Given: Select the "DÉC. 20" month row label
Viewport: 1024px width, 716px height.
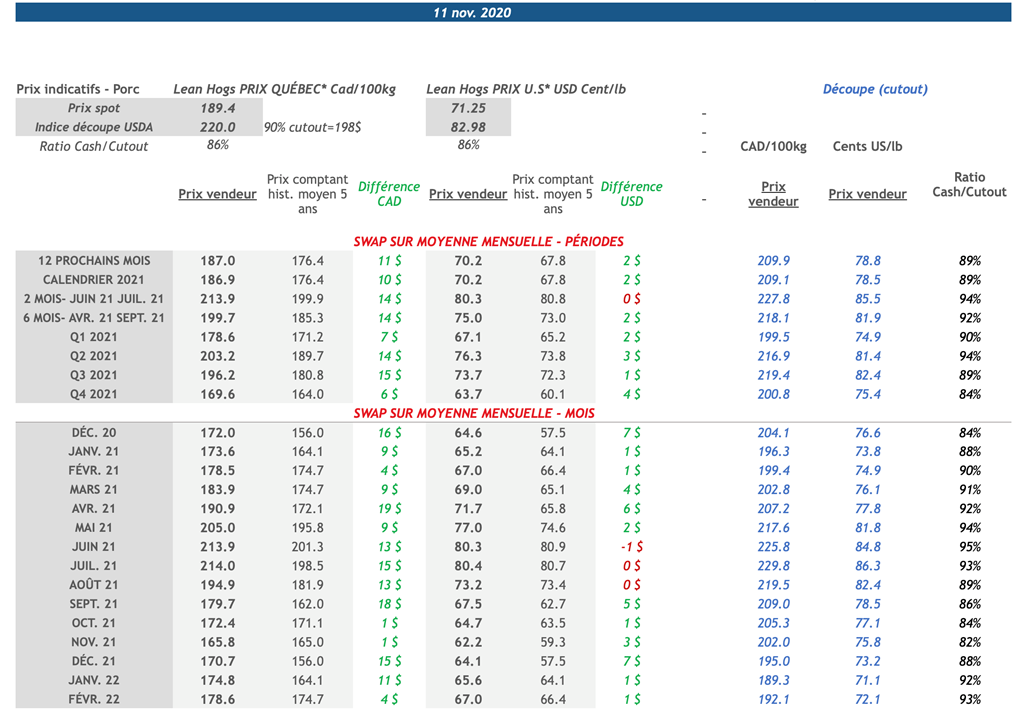Looking at the screenshot, I should (x=93, y=433).
